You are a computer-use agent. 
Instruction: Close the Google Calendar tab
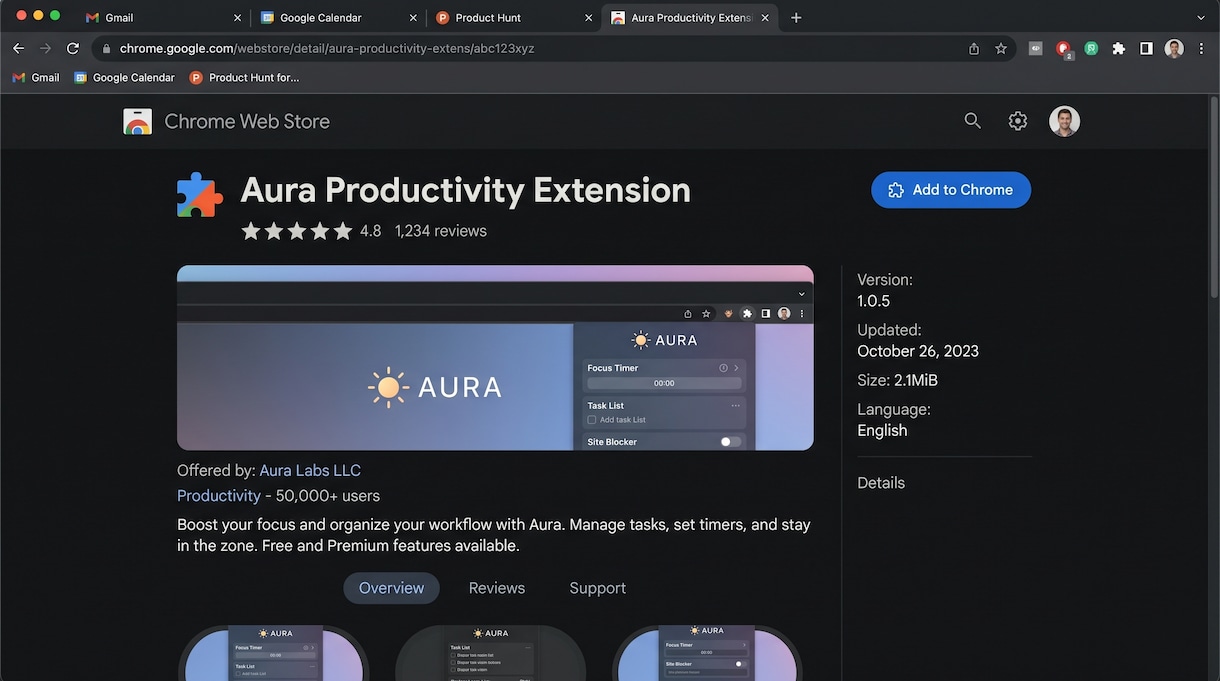[413, 18]
